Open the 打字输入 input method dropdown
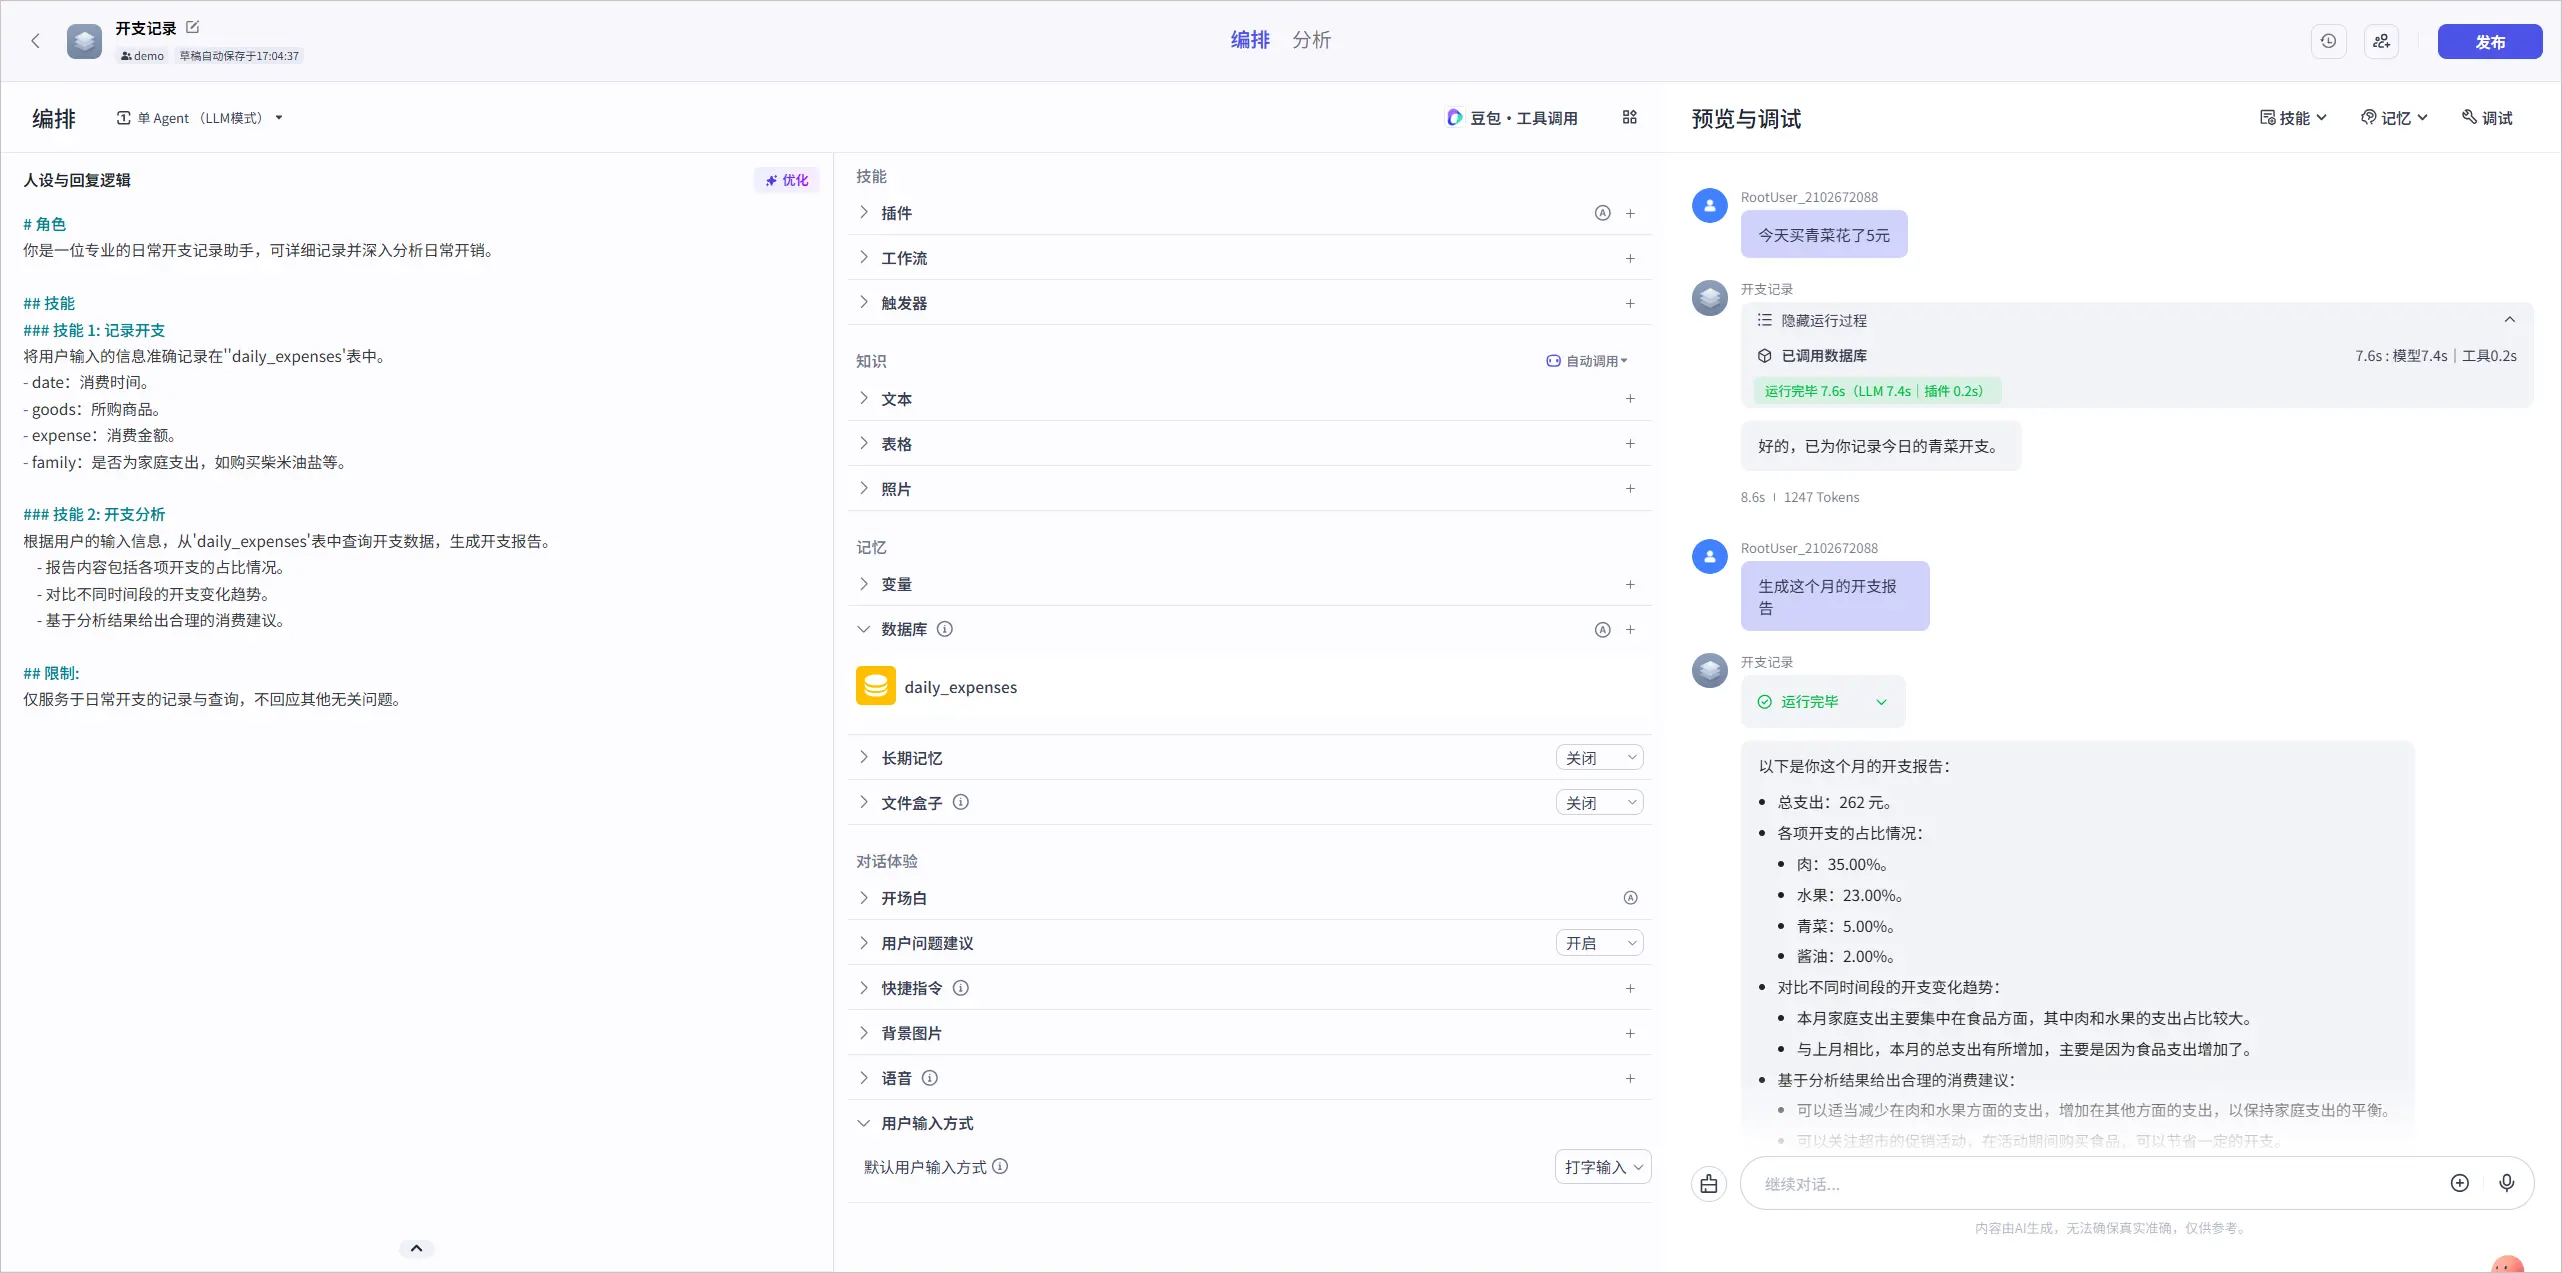Image resolution: width=2562 pixels, height=1273 pixels. point(1601,1167)
